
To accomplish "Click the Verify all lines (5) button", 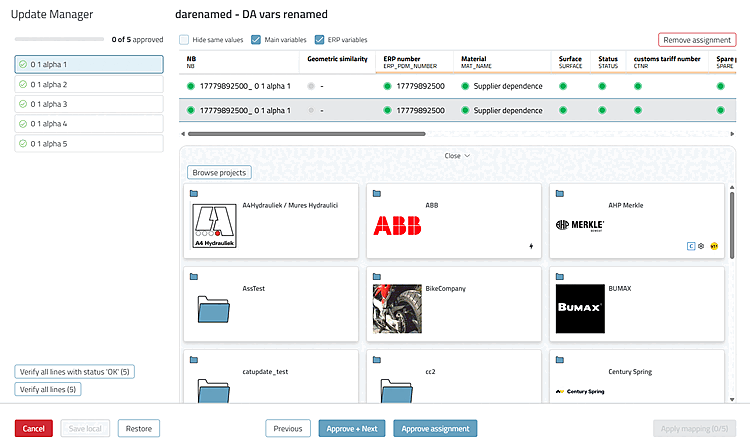I will tap(48, 389).
